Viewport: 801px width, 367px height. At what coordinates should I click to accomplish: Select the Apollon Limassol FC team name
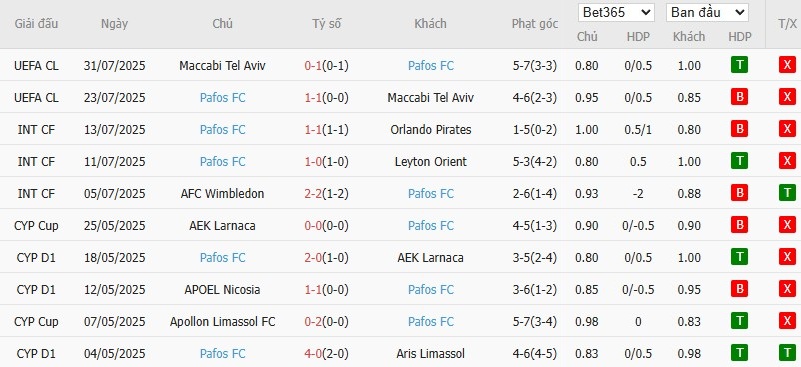point(223,322)
